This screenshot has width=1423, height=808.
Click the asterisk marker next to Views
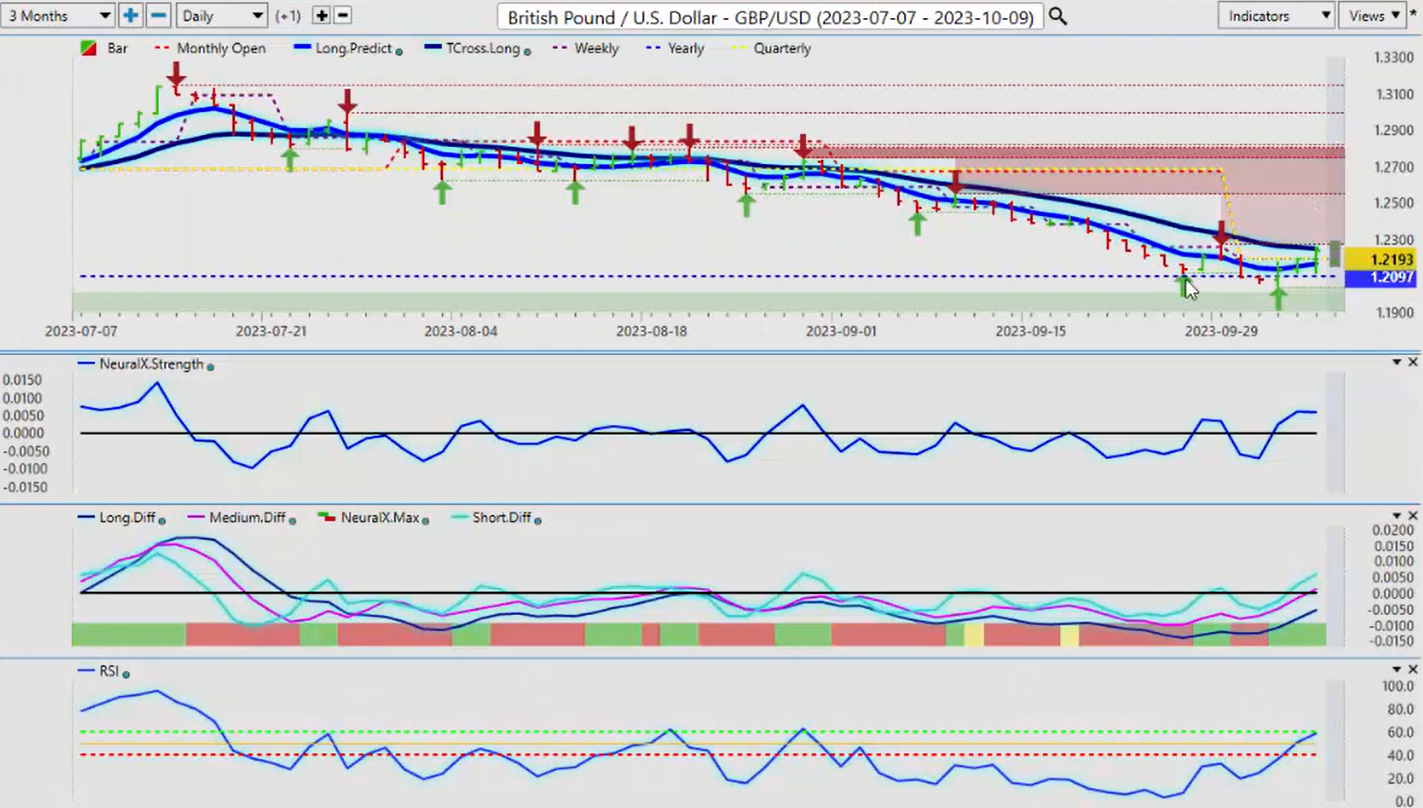(x=1413, y=15)
